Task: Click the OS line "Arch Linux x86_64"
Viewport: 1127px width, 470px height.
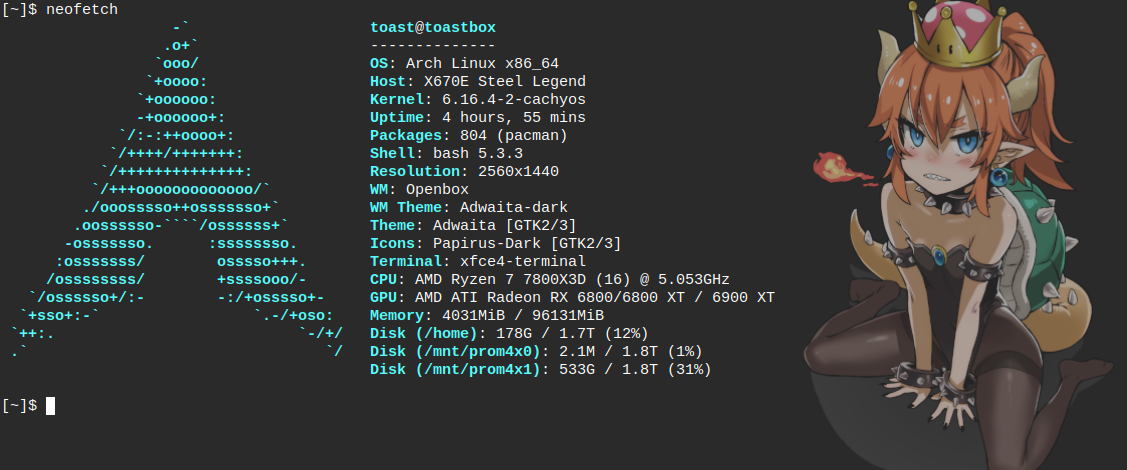Action: point(482,64)
